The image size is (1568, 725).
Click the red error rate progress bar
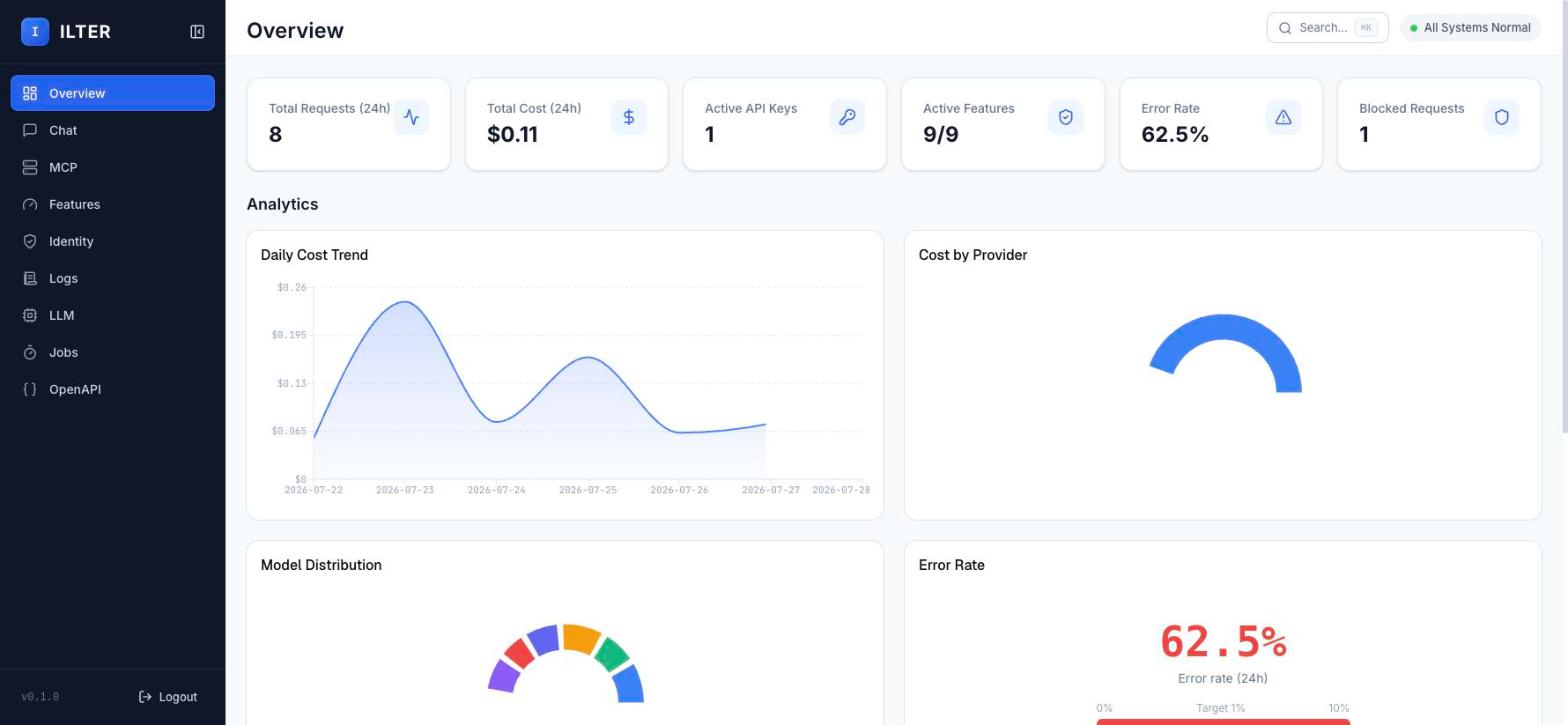pyautogui.click(x=1223, y=721)
